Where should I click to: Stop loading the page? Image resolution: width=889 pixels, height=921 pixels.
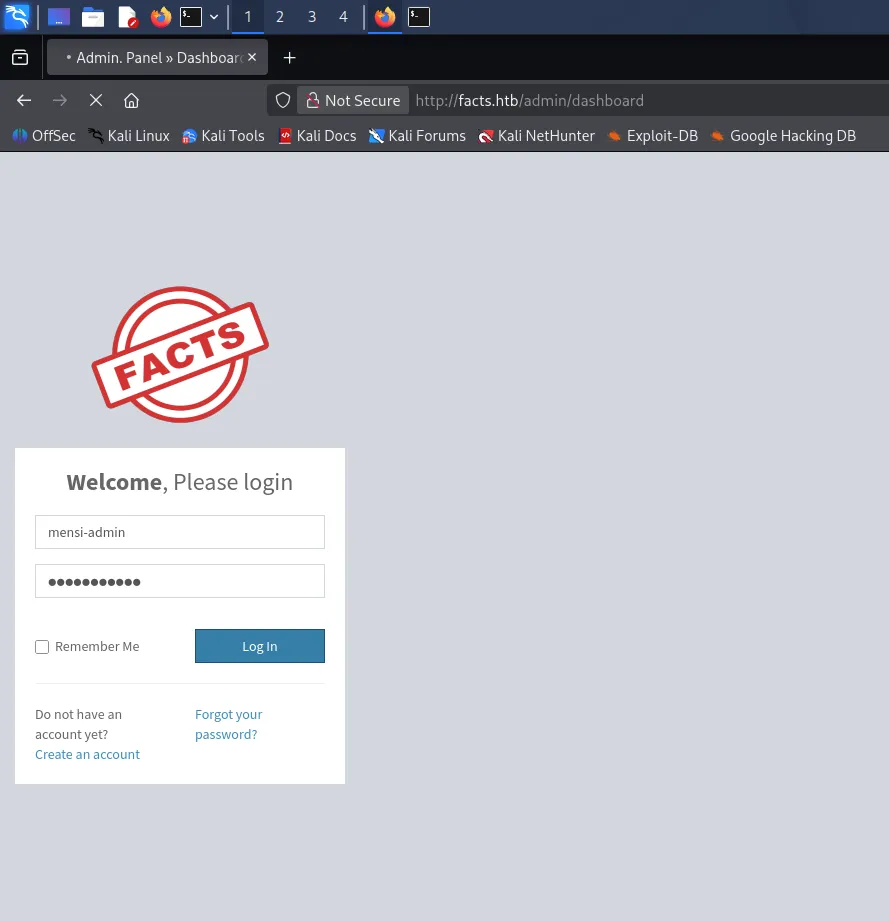96,100
